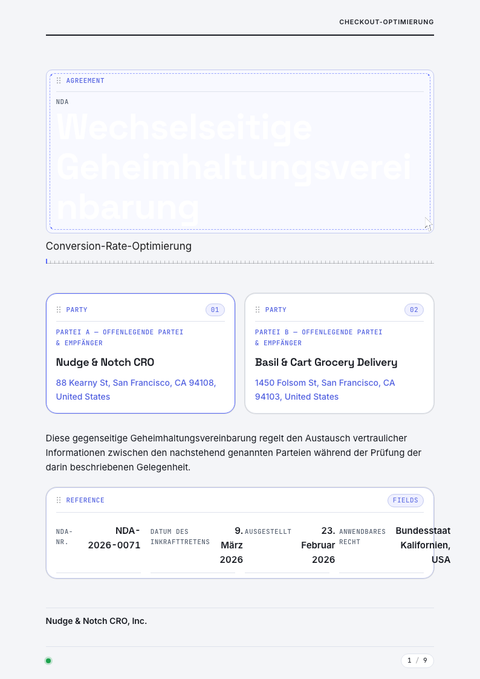Click drag handle on second Party card
This screenshot has width=480, height=679.
click(x=257, y=310)
